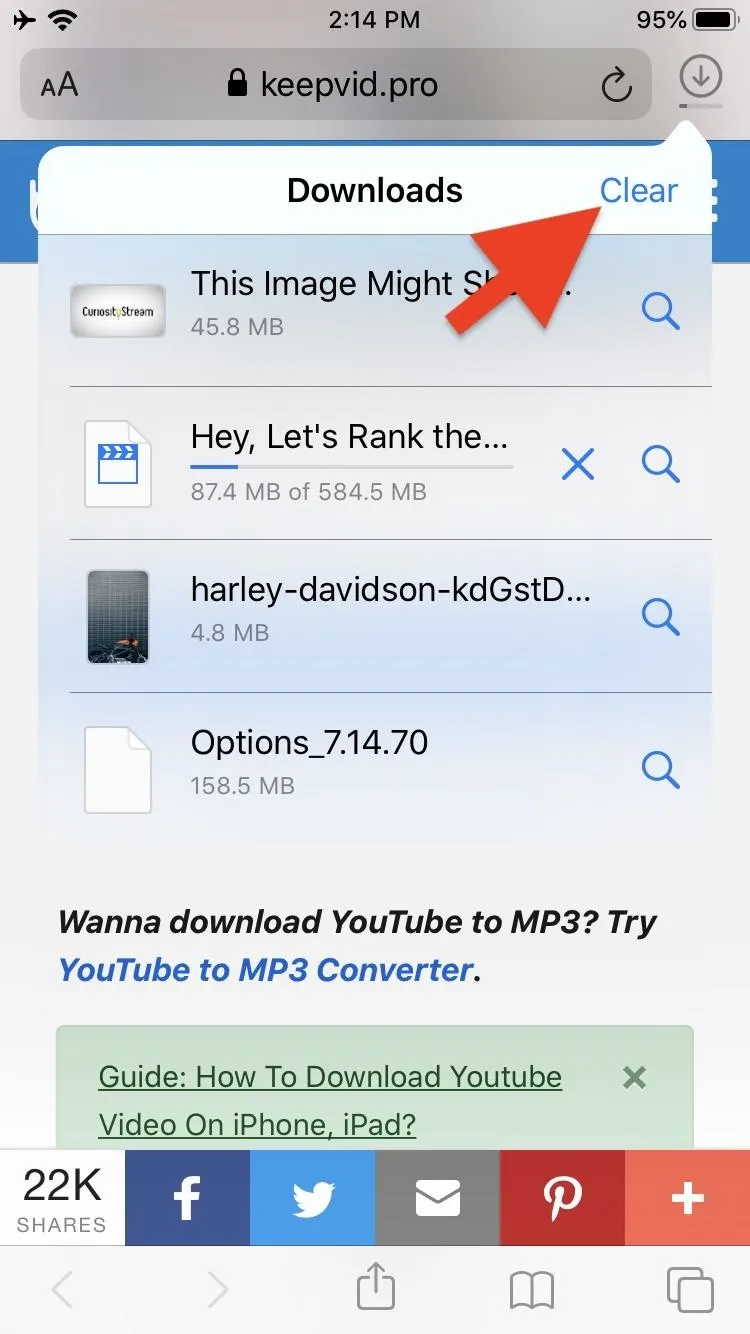Cancel the 'Hey, Let's Rank the' download
The image size is (750, 1334).
(578, 463)
